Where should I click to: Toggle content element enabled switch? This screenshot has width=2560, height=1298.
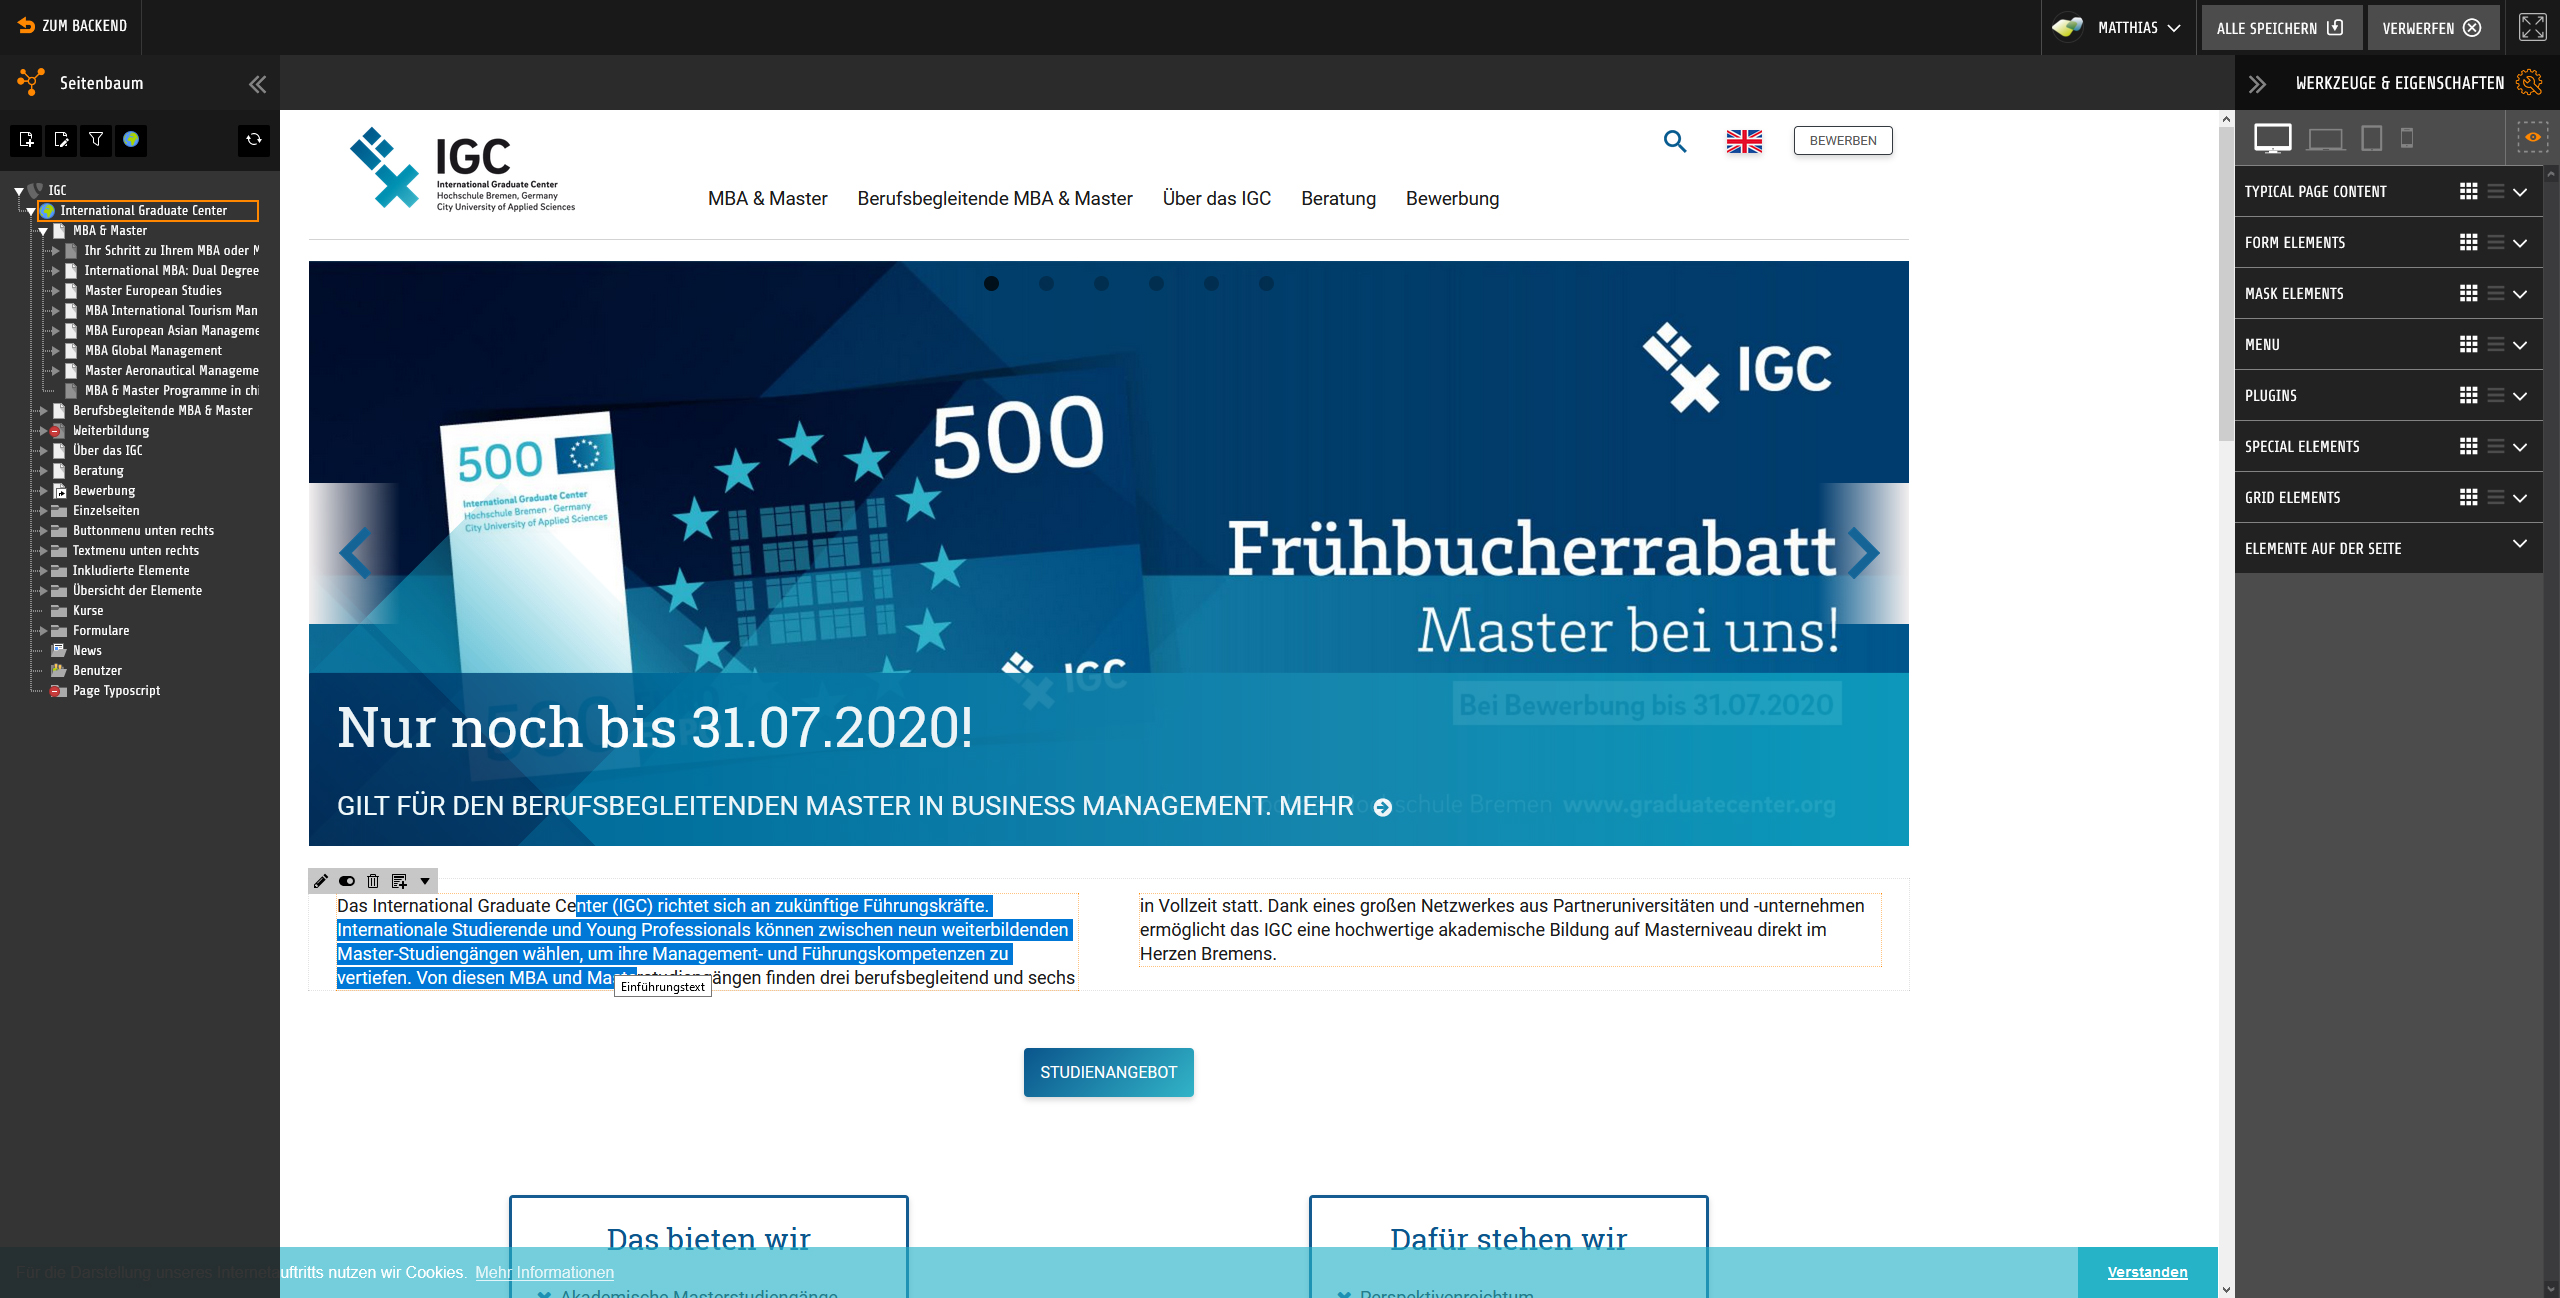coord(347,881)
